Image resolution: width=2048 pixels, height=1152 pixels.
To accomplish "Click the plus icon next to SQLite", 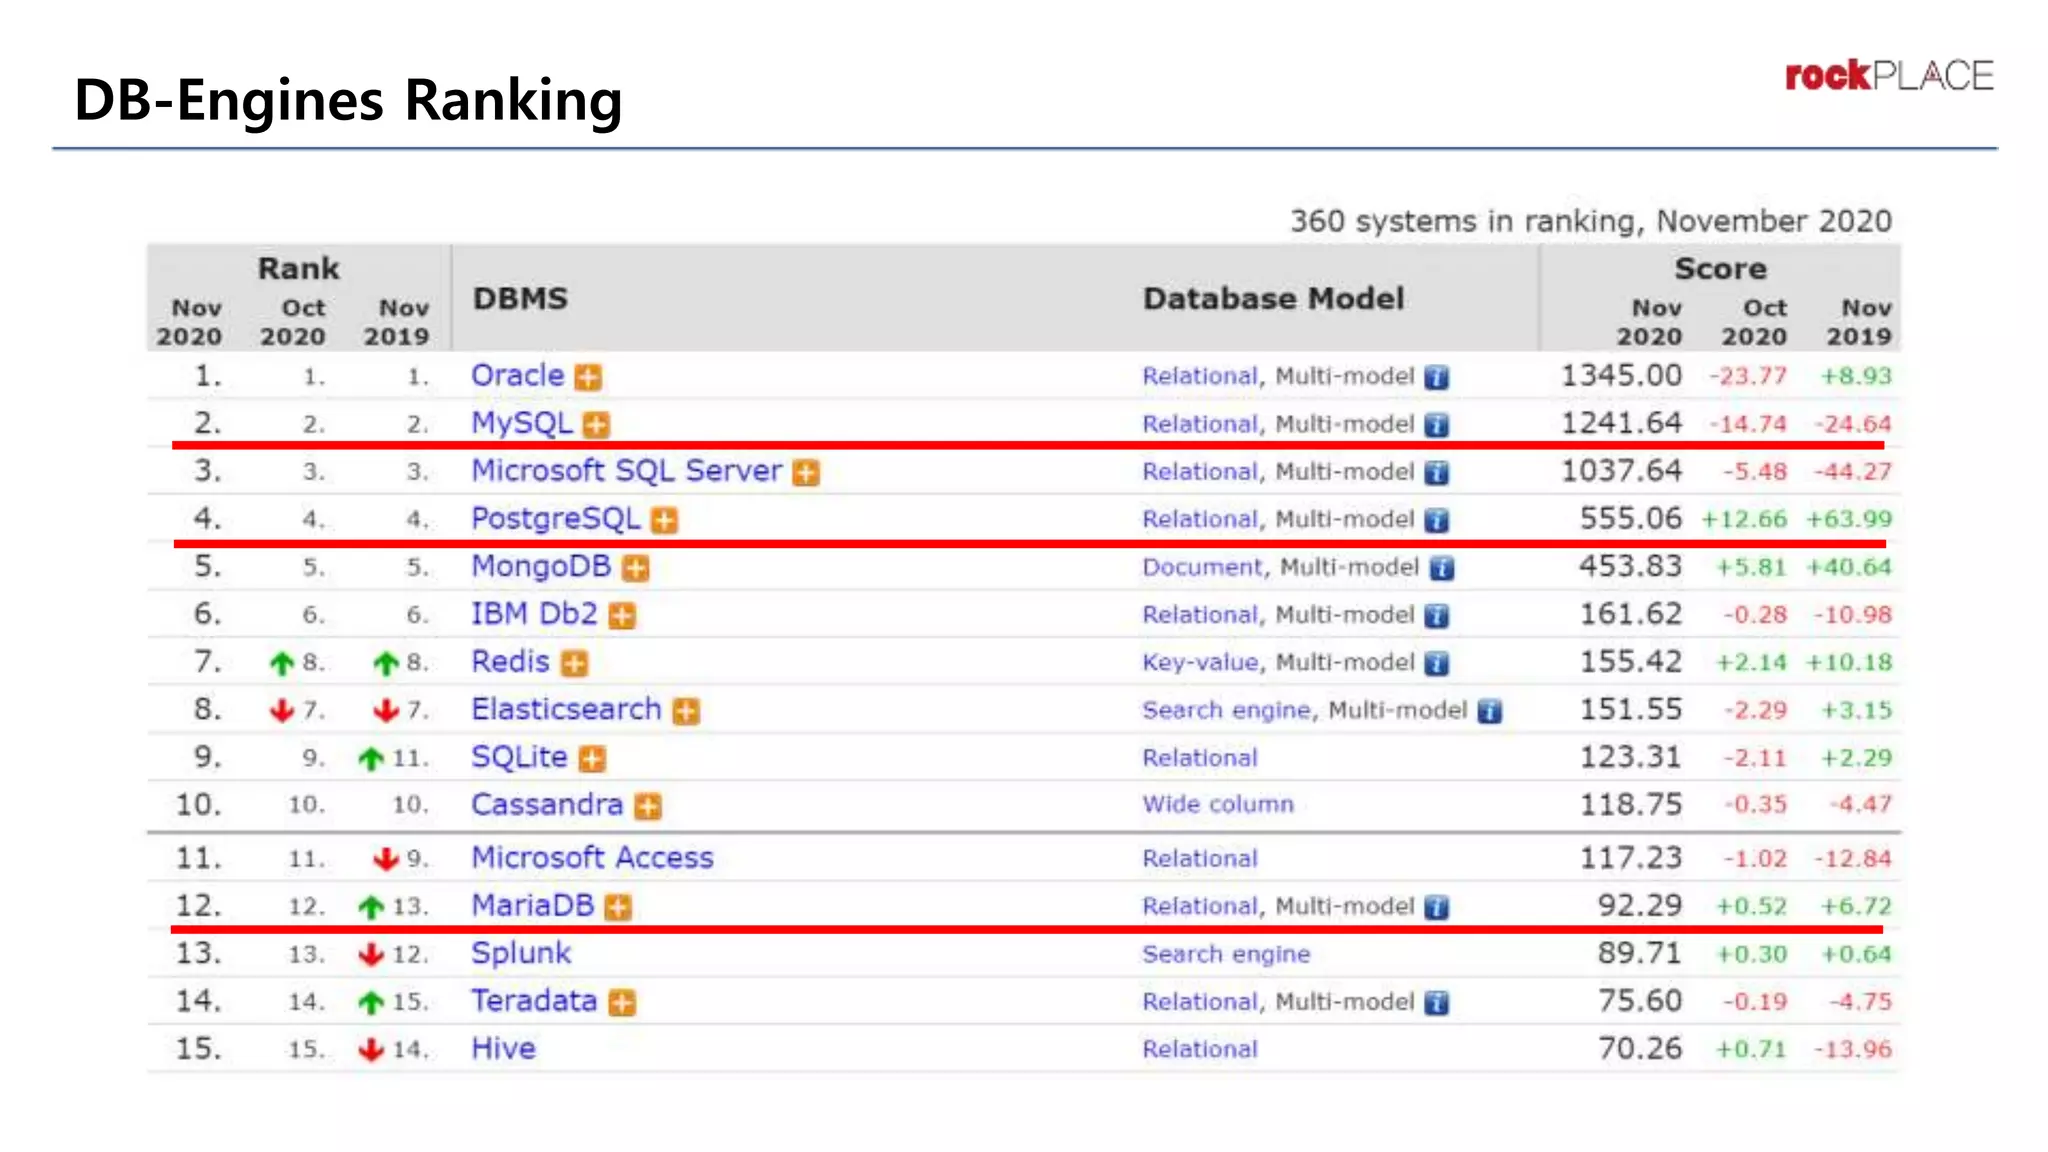I will (593, 759).
